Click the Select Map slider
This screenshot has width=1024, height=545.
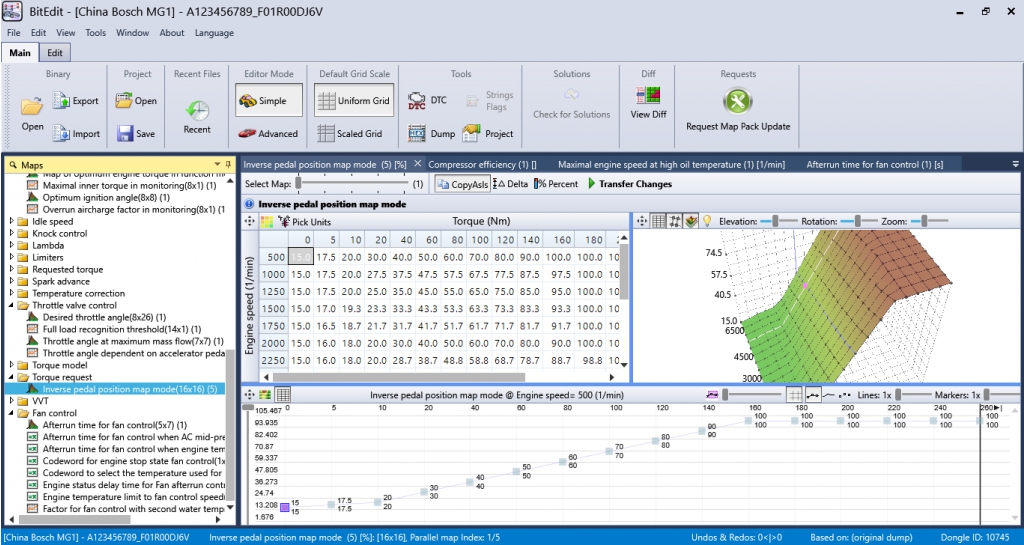[353, 184]
